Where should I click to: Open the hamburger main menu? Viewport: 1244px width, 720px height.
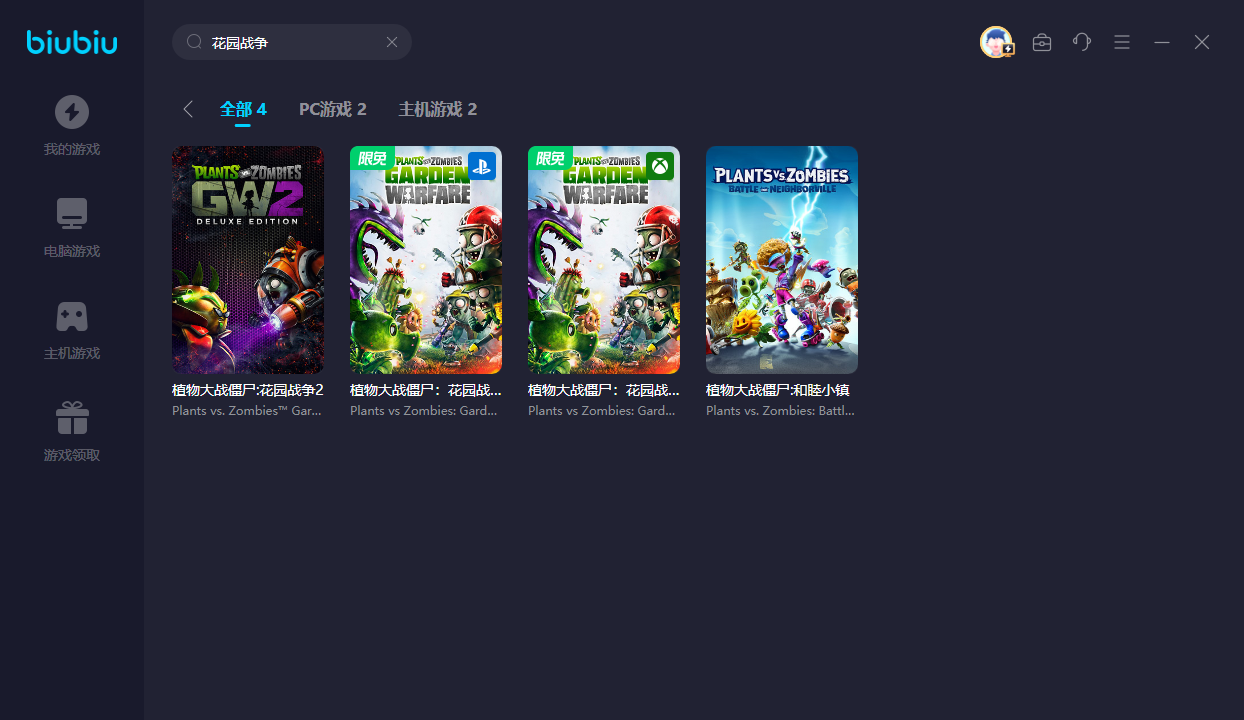tap(1122, 42)
